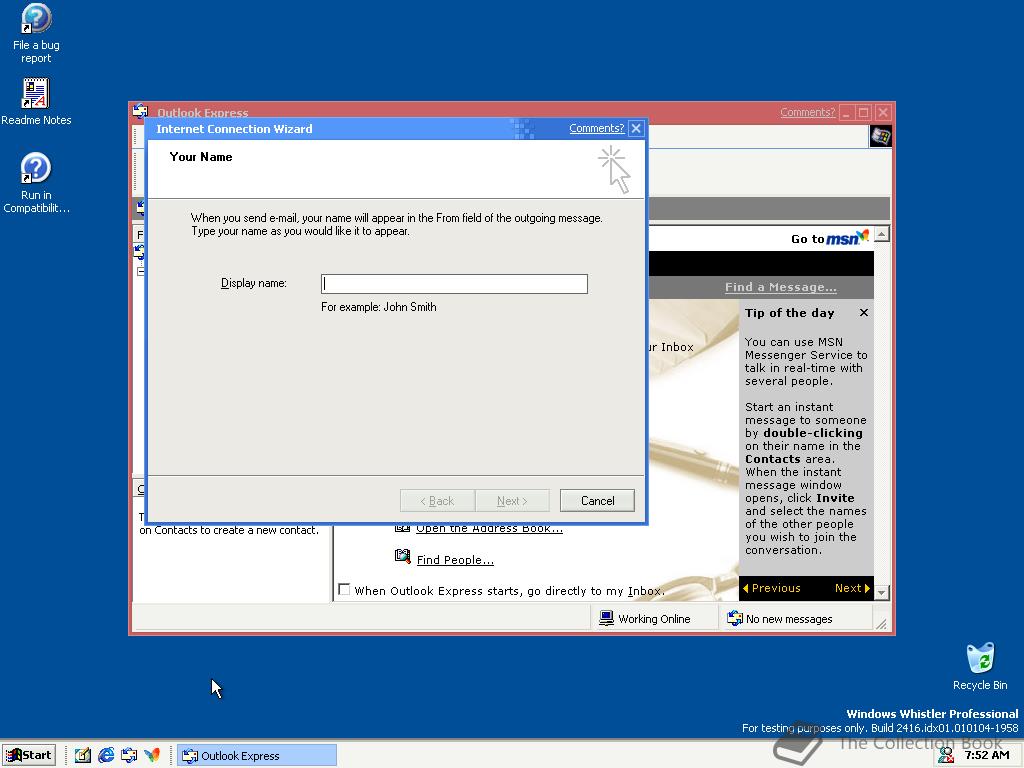This screenshot has height=768, width=1024.
Task: Click the No new messages status icon
Action: pos(735,618)
